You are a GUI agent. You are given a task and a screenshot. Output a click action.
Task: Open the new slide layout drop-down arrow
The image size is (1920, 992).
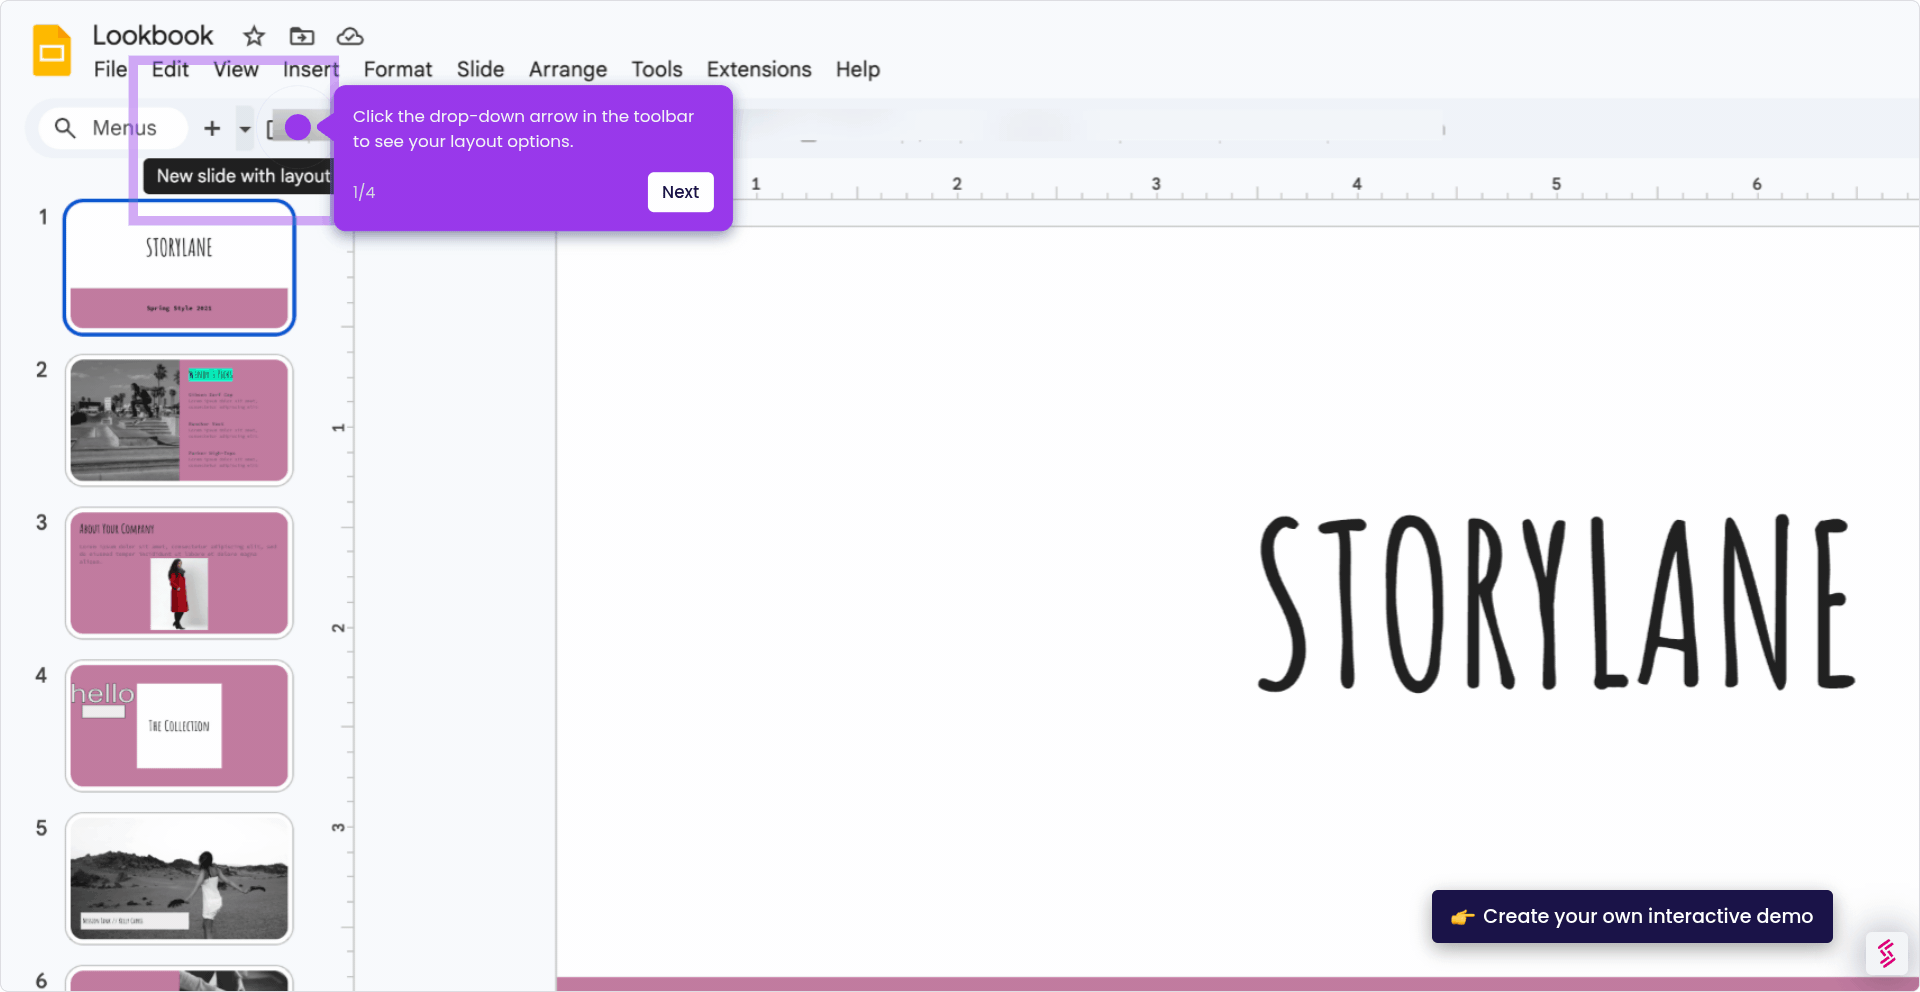click(x=245, y=129)
